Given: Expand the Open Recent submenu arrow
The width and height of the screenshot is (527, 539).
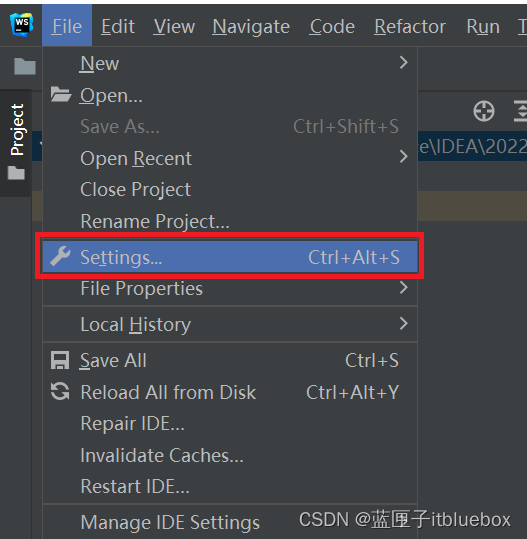Looking at the screenshot, I should click(404, 156).
